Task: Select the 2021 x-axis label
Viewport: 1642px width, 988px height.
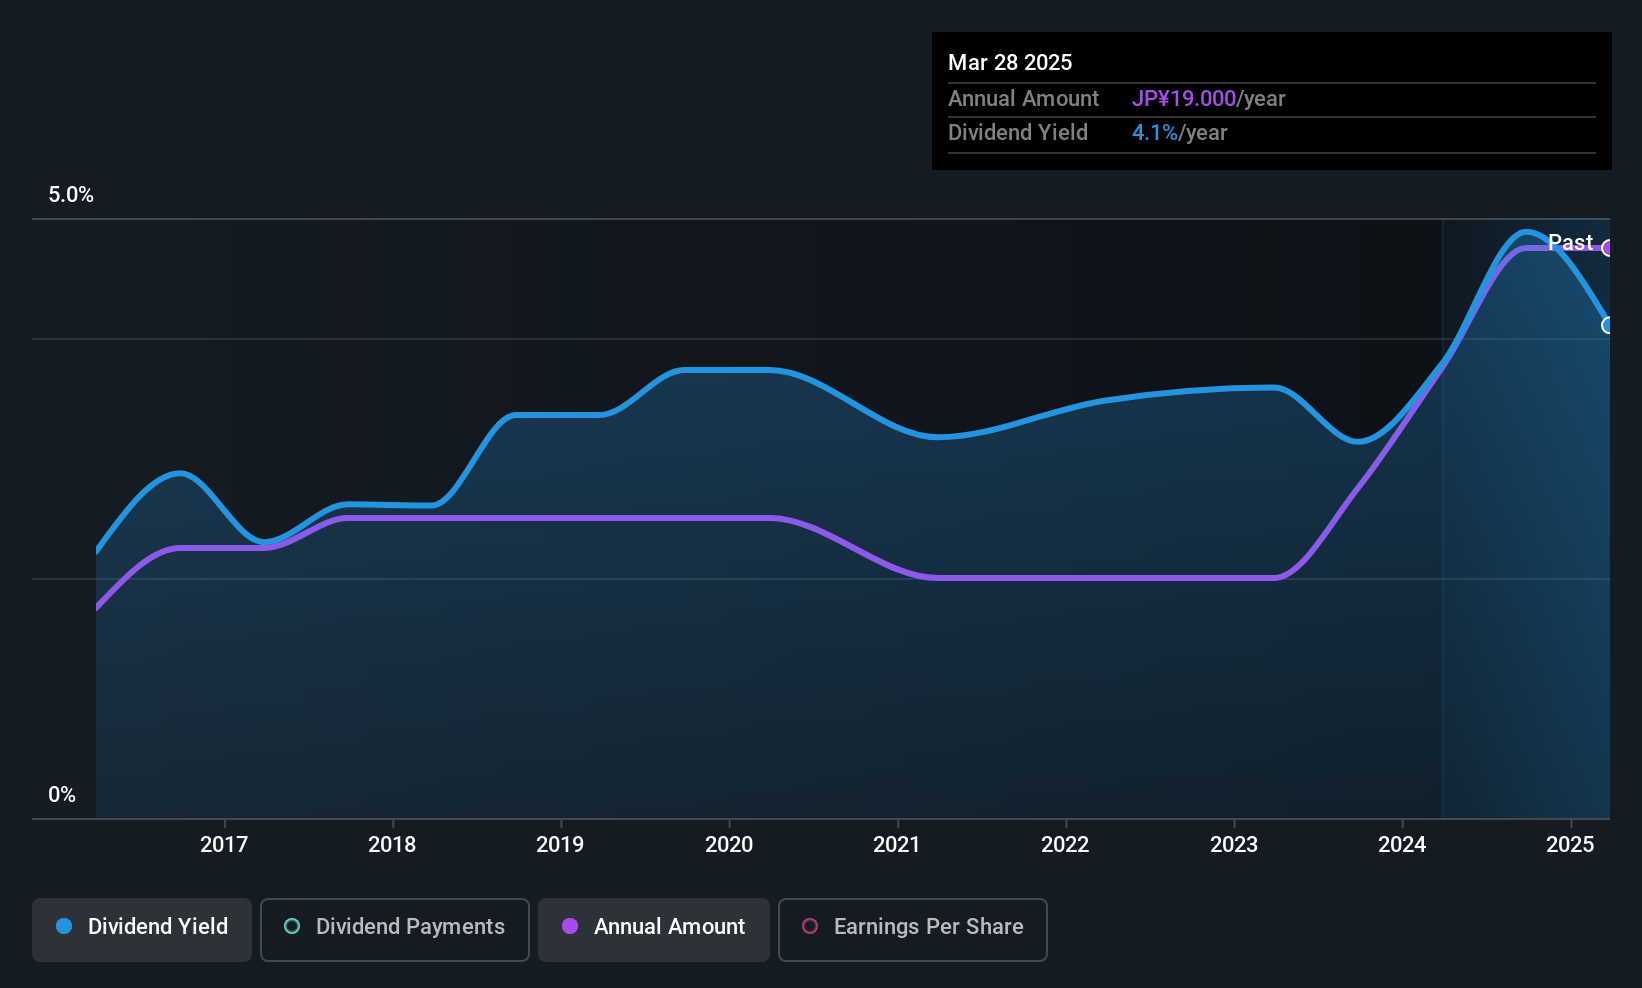Action: [897, 844]
